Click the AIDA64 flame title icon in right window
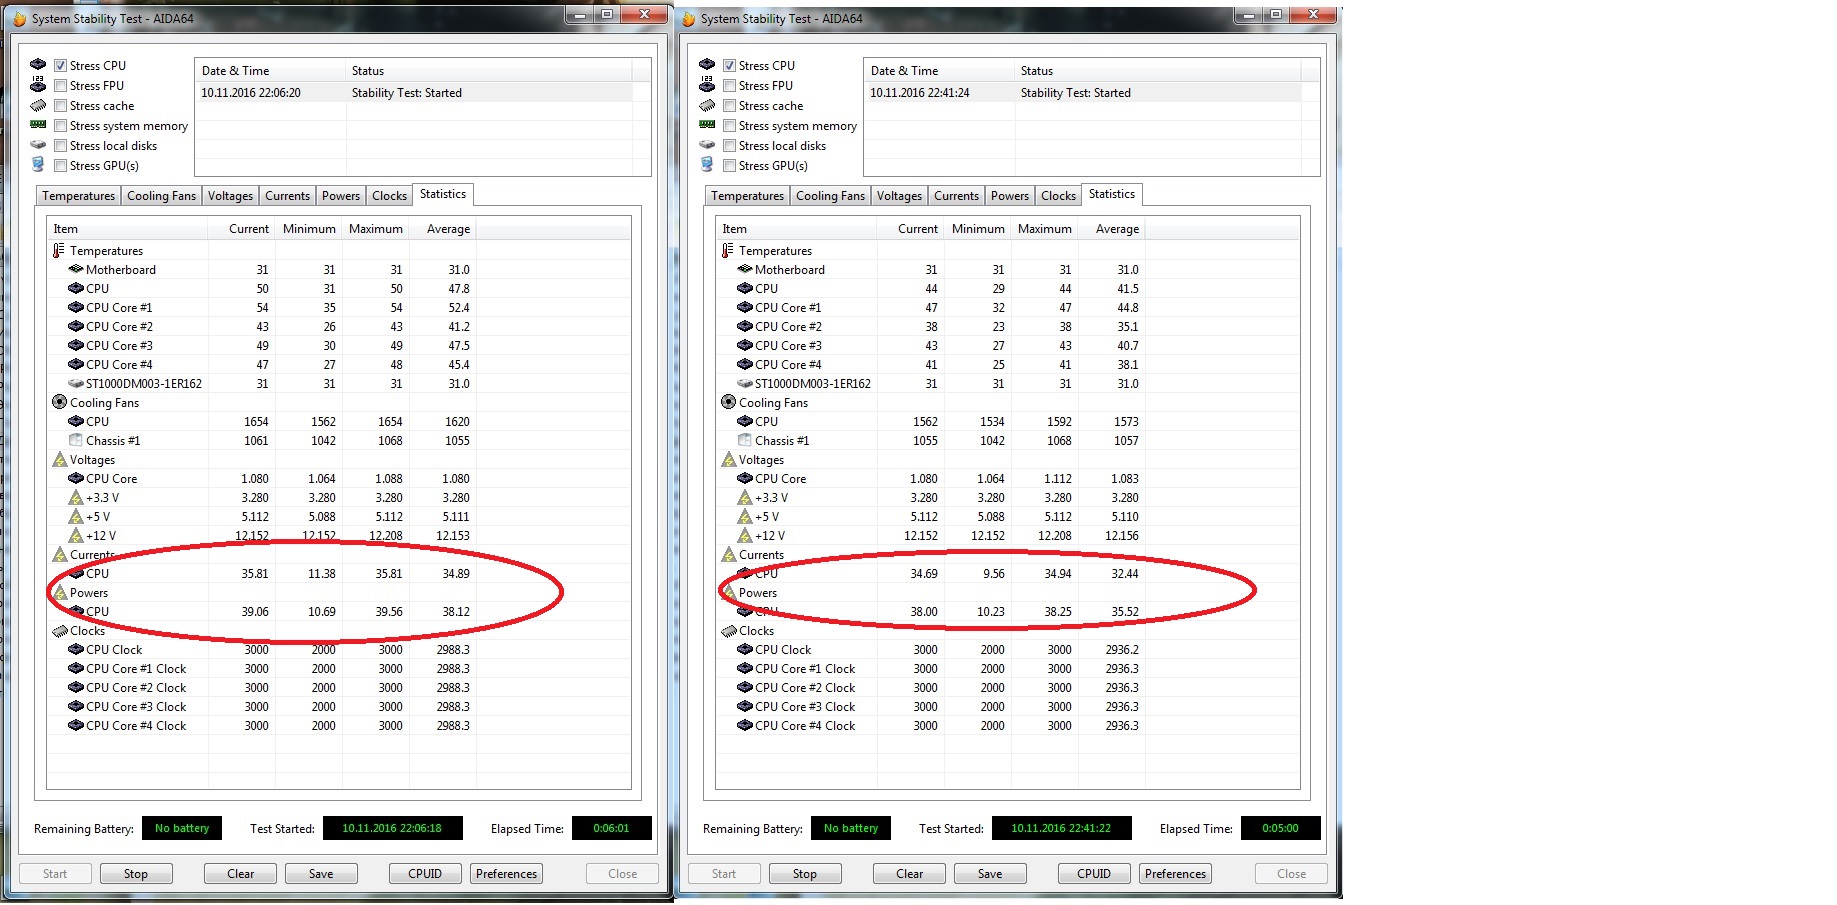 click(688, 18)
